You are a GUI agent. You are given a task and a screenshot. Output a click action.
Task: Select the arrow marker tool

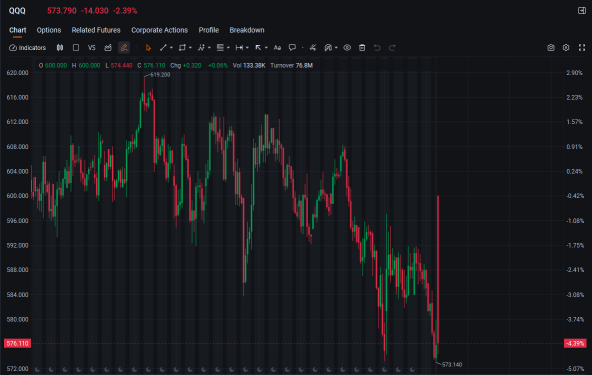258,48
